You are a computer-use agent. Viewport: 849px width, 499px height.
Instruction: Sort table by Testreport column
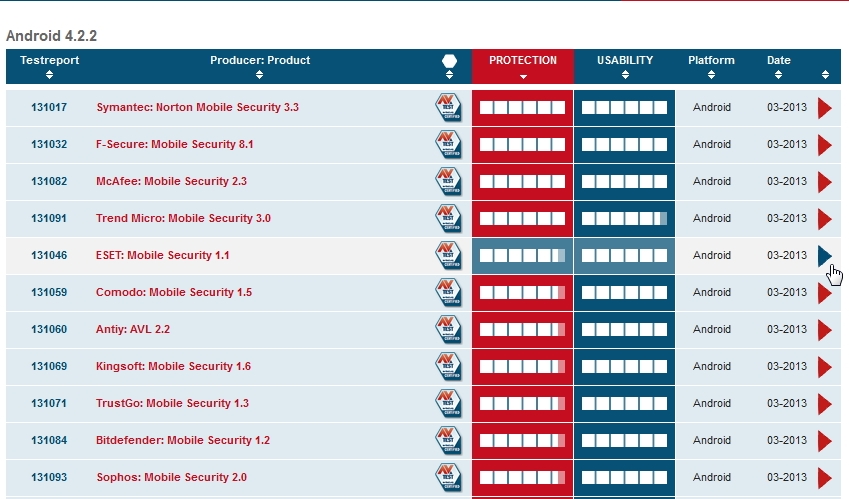[x=49, y=75]
